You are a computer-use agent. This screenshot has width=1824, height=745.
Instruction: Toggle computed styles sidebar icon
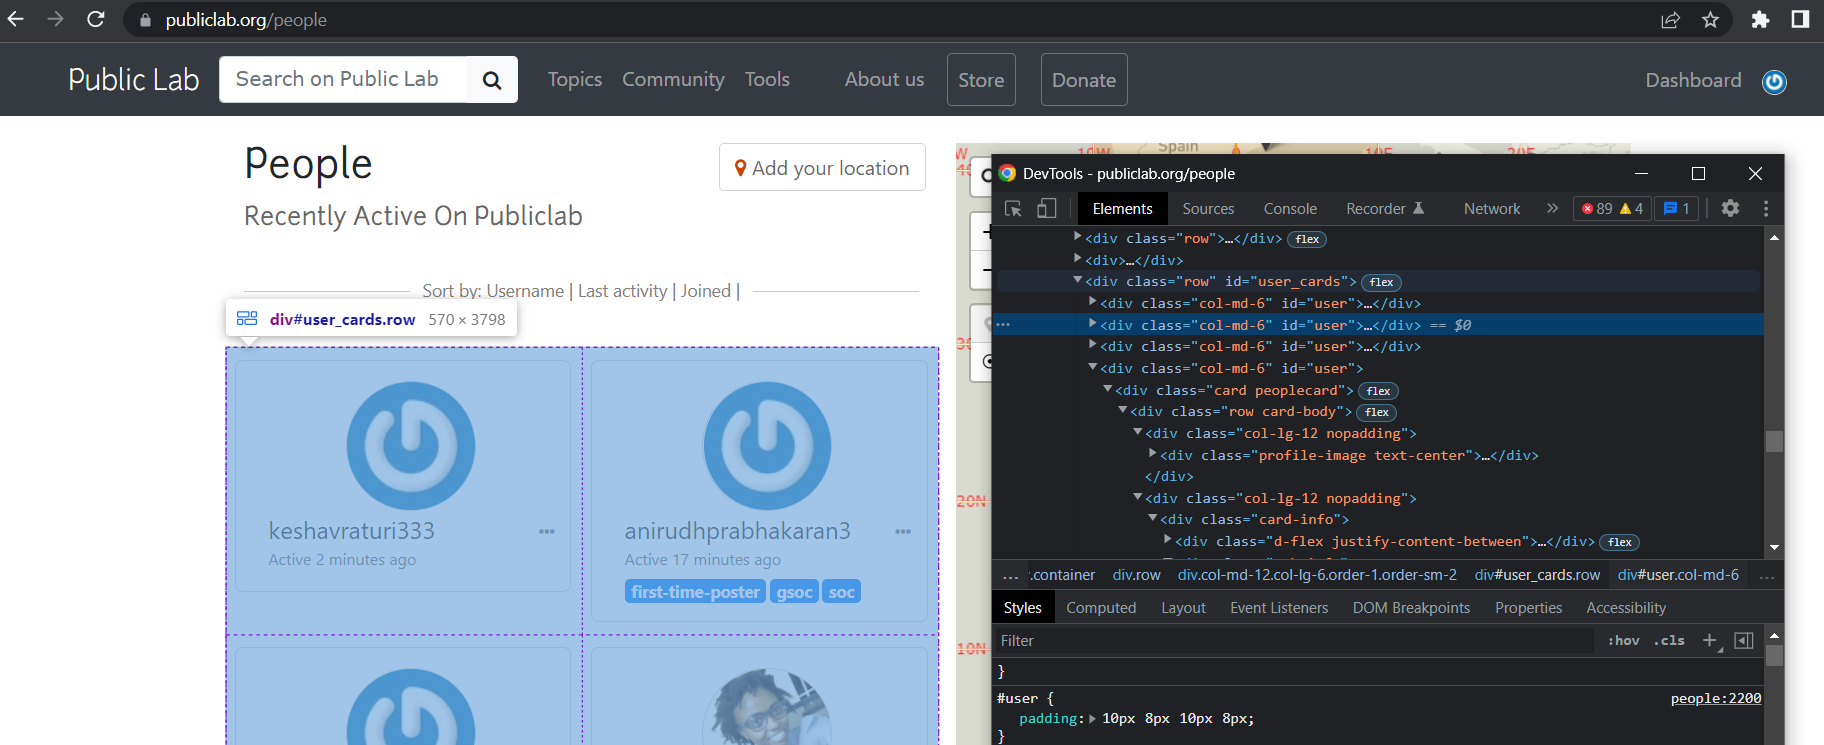(1744, 640)
